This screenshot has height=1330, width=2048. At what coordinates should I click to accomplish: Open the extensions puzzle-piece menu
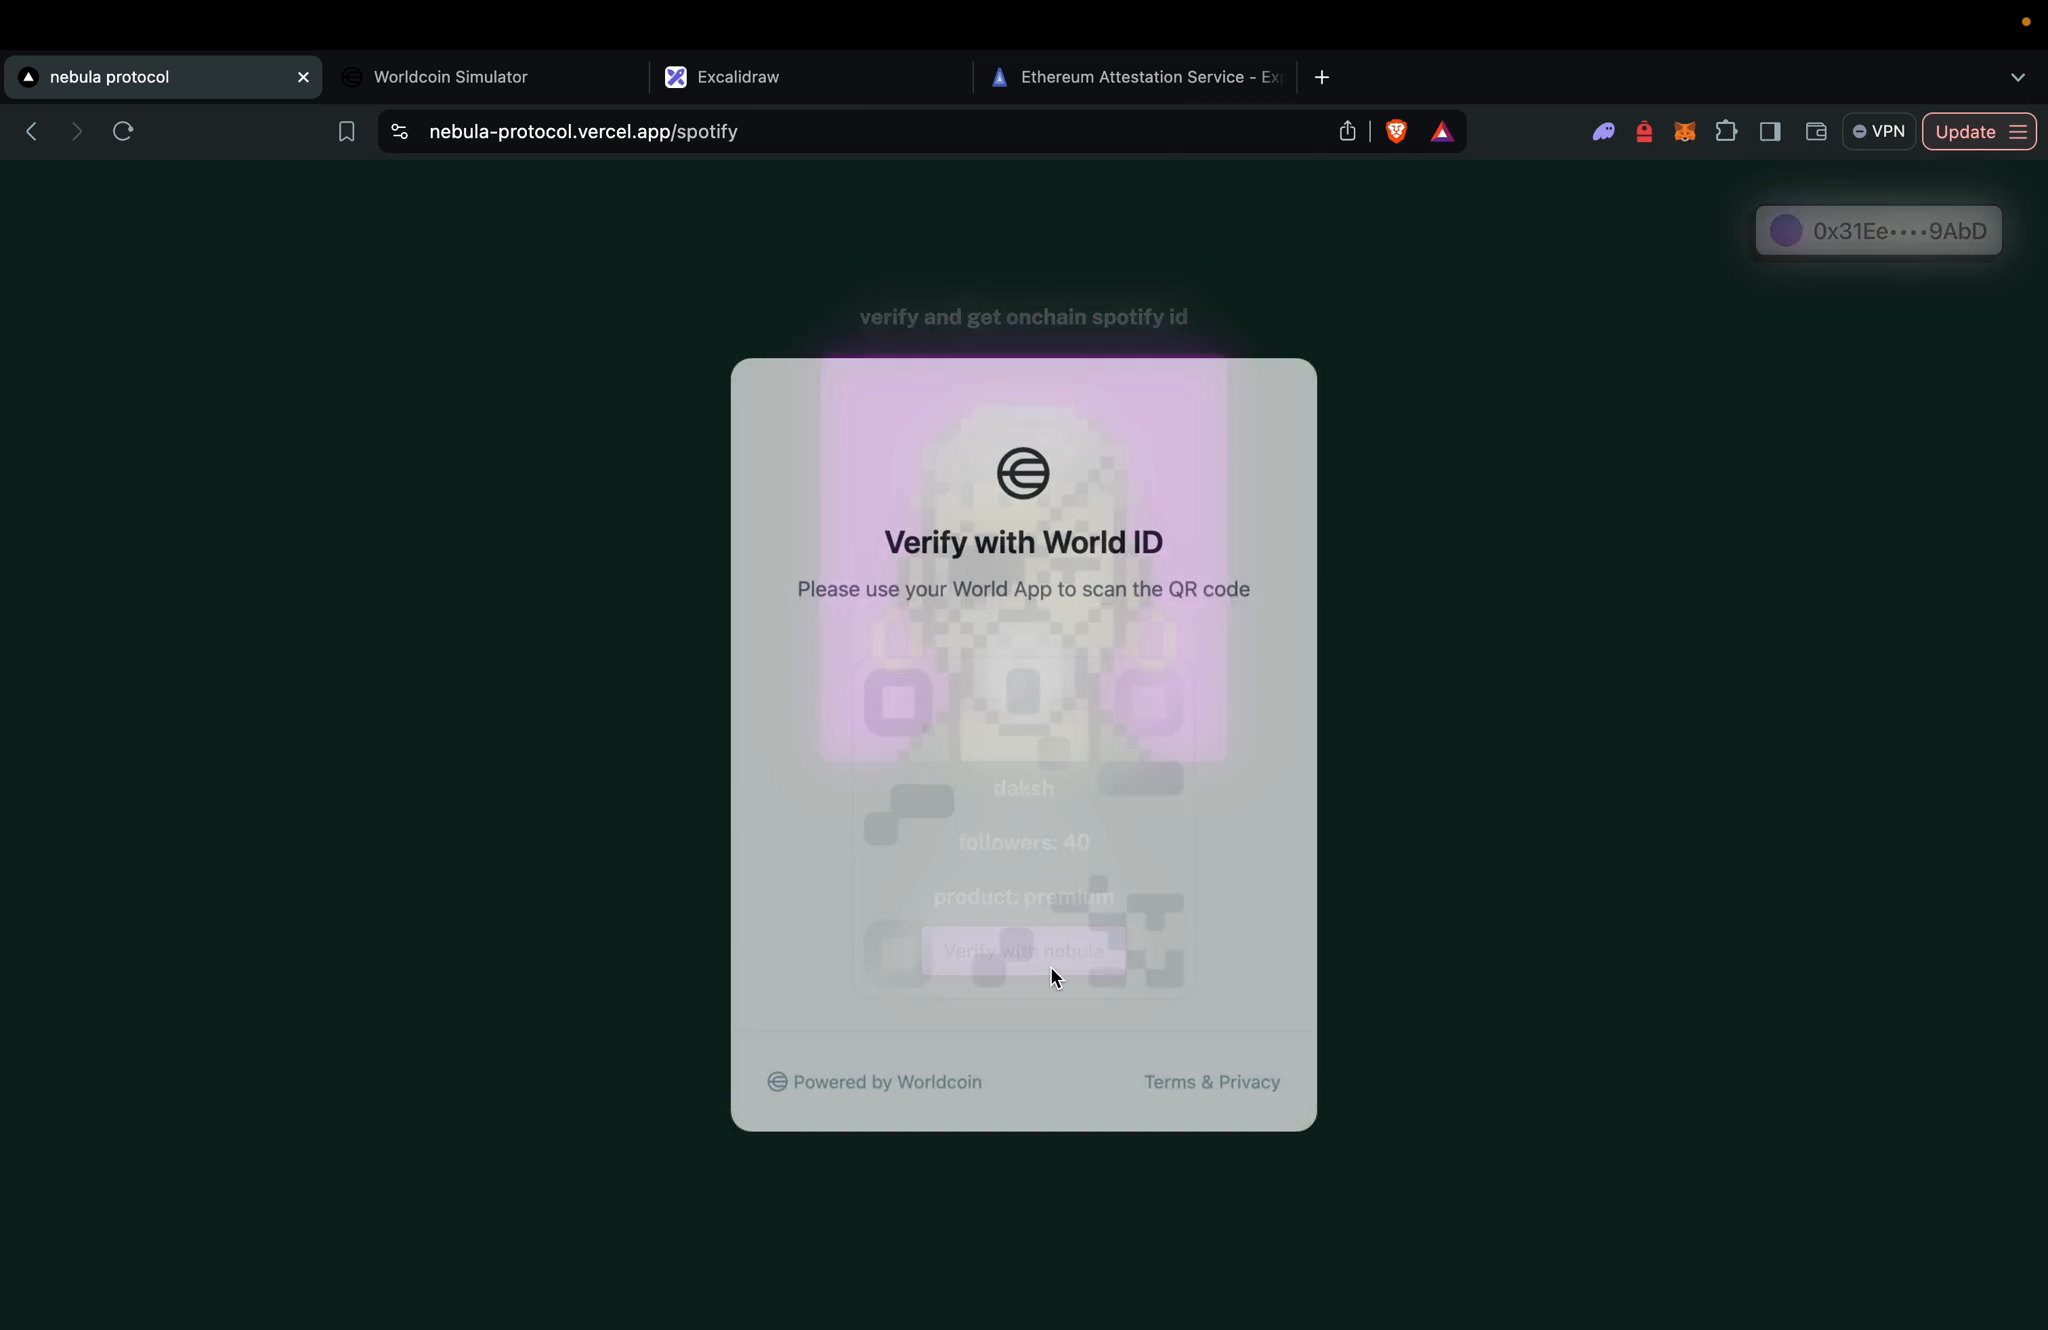click(1726, 131)
